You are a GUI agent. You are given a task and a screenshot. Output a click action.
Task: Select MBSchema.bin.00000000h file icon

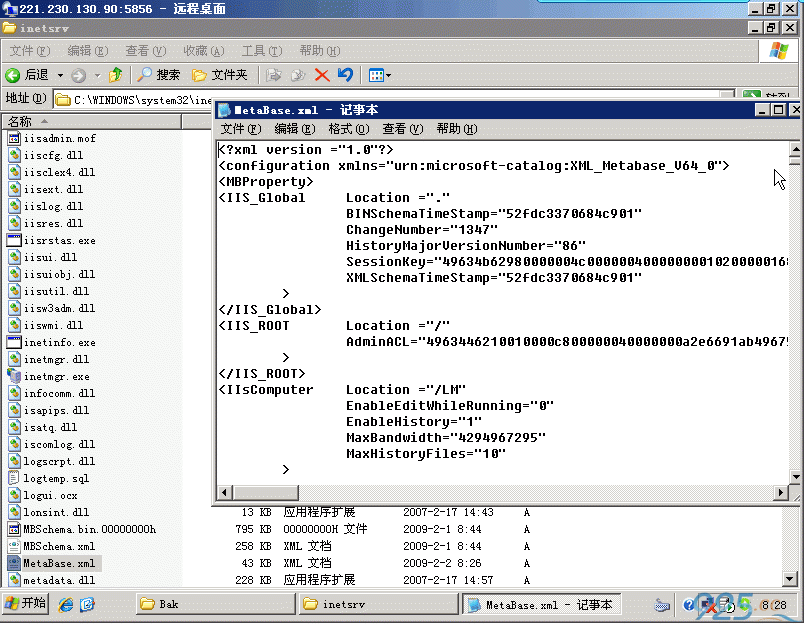point(14,530)
